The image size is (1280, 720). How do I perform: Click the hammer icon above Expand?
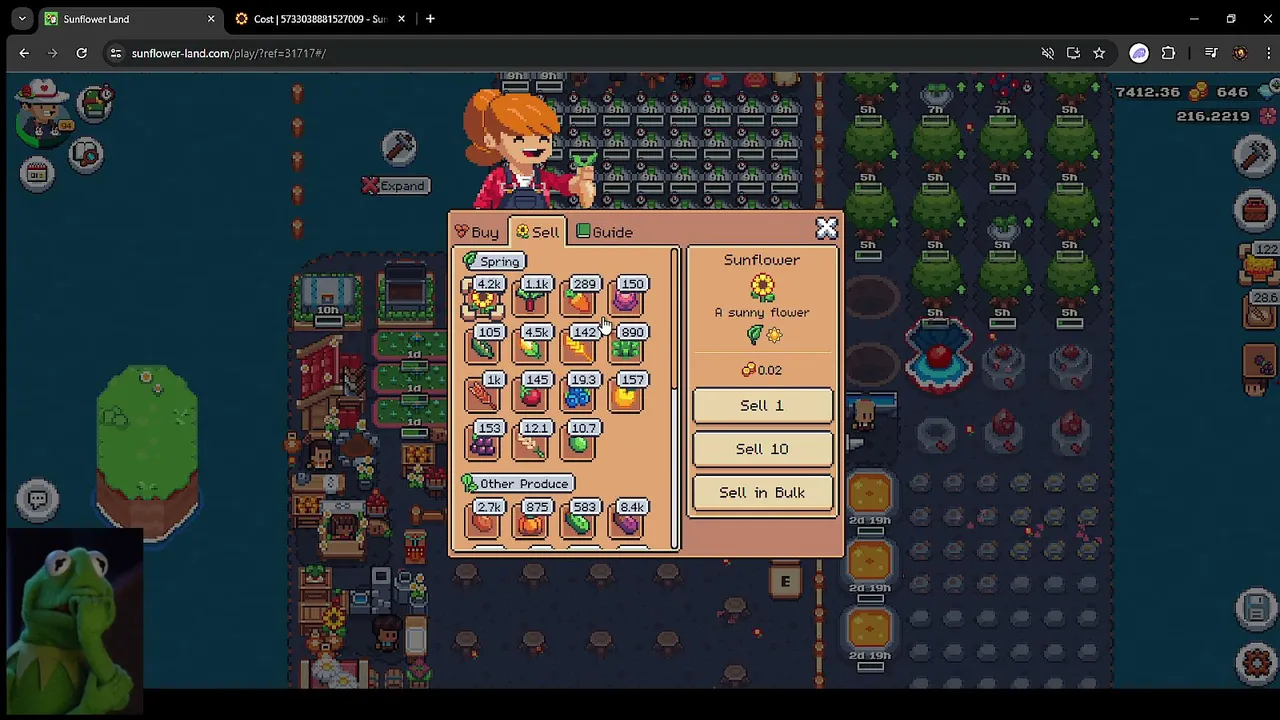[399, 148]
